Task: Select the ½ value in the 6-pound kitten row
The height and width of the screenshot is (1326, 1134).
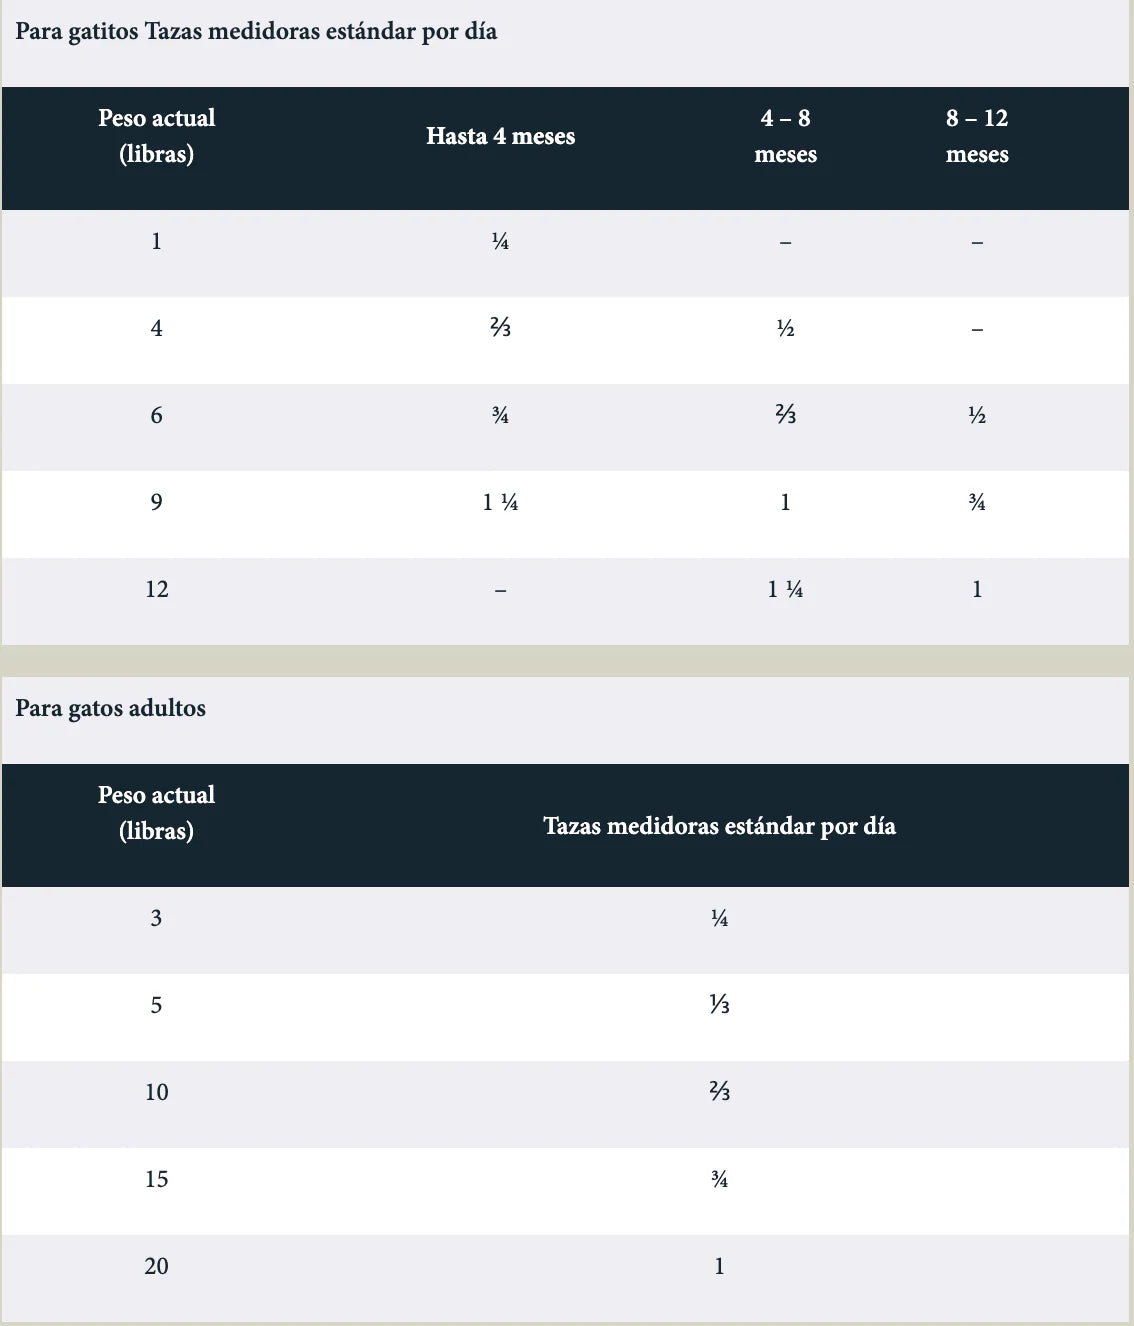Action: click(x=977, y=415)
